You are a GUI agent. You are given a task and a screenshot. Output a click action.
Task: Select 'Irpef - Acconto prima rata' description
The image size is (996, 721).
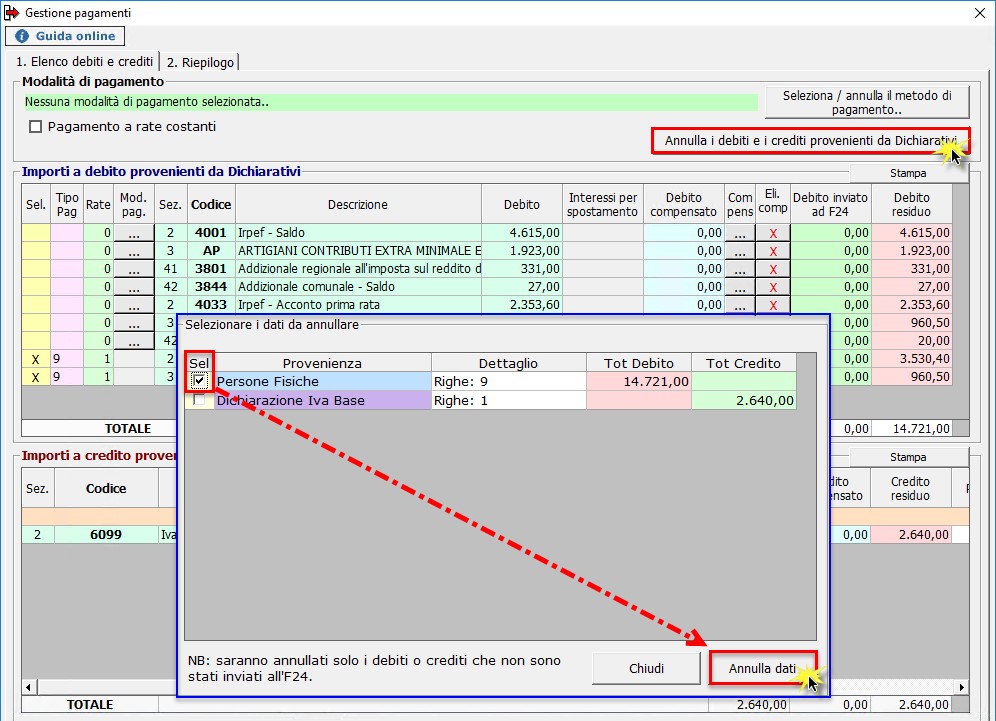359,305
